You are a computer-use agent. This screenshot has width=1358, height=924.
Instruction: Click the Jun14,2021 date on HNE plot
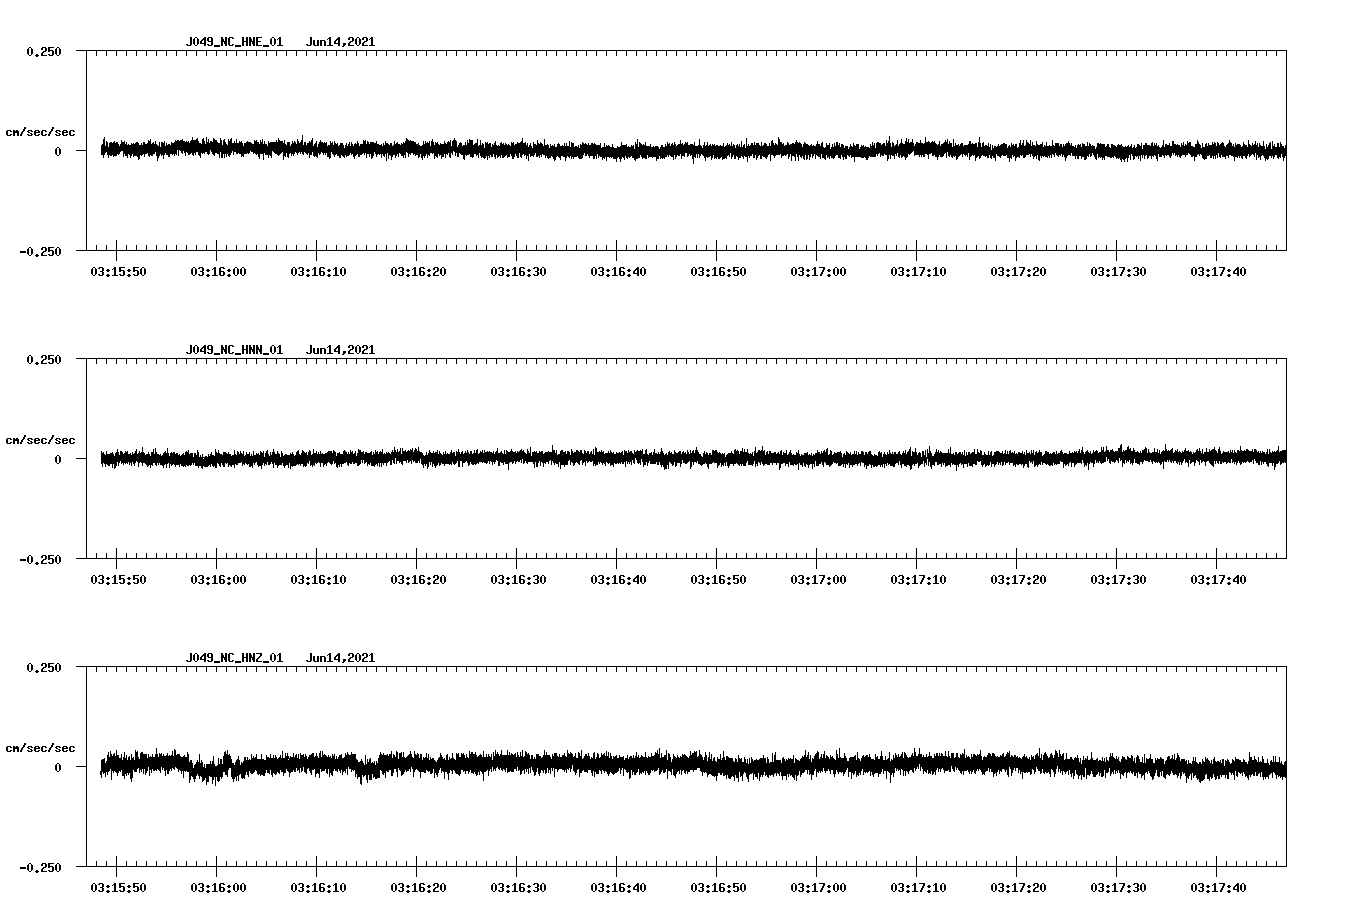click(x=340, y=42)
